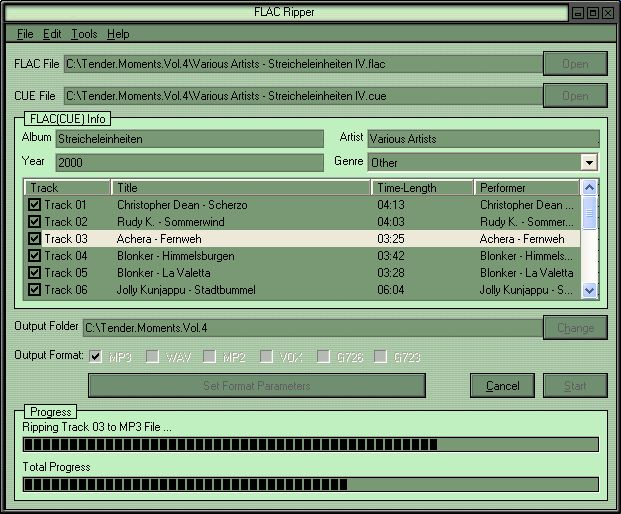
Task: Uncheck the Track 03 checkbox
Action: click(34, 239)
